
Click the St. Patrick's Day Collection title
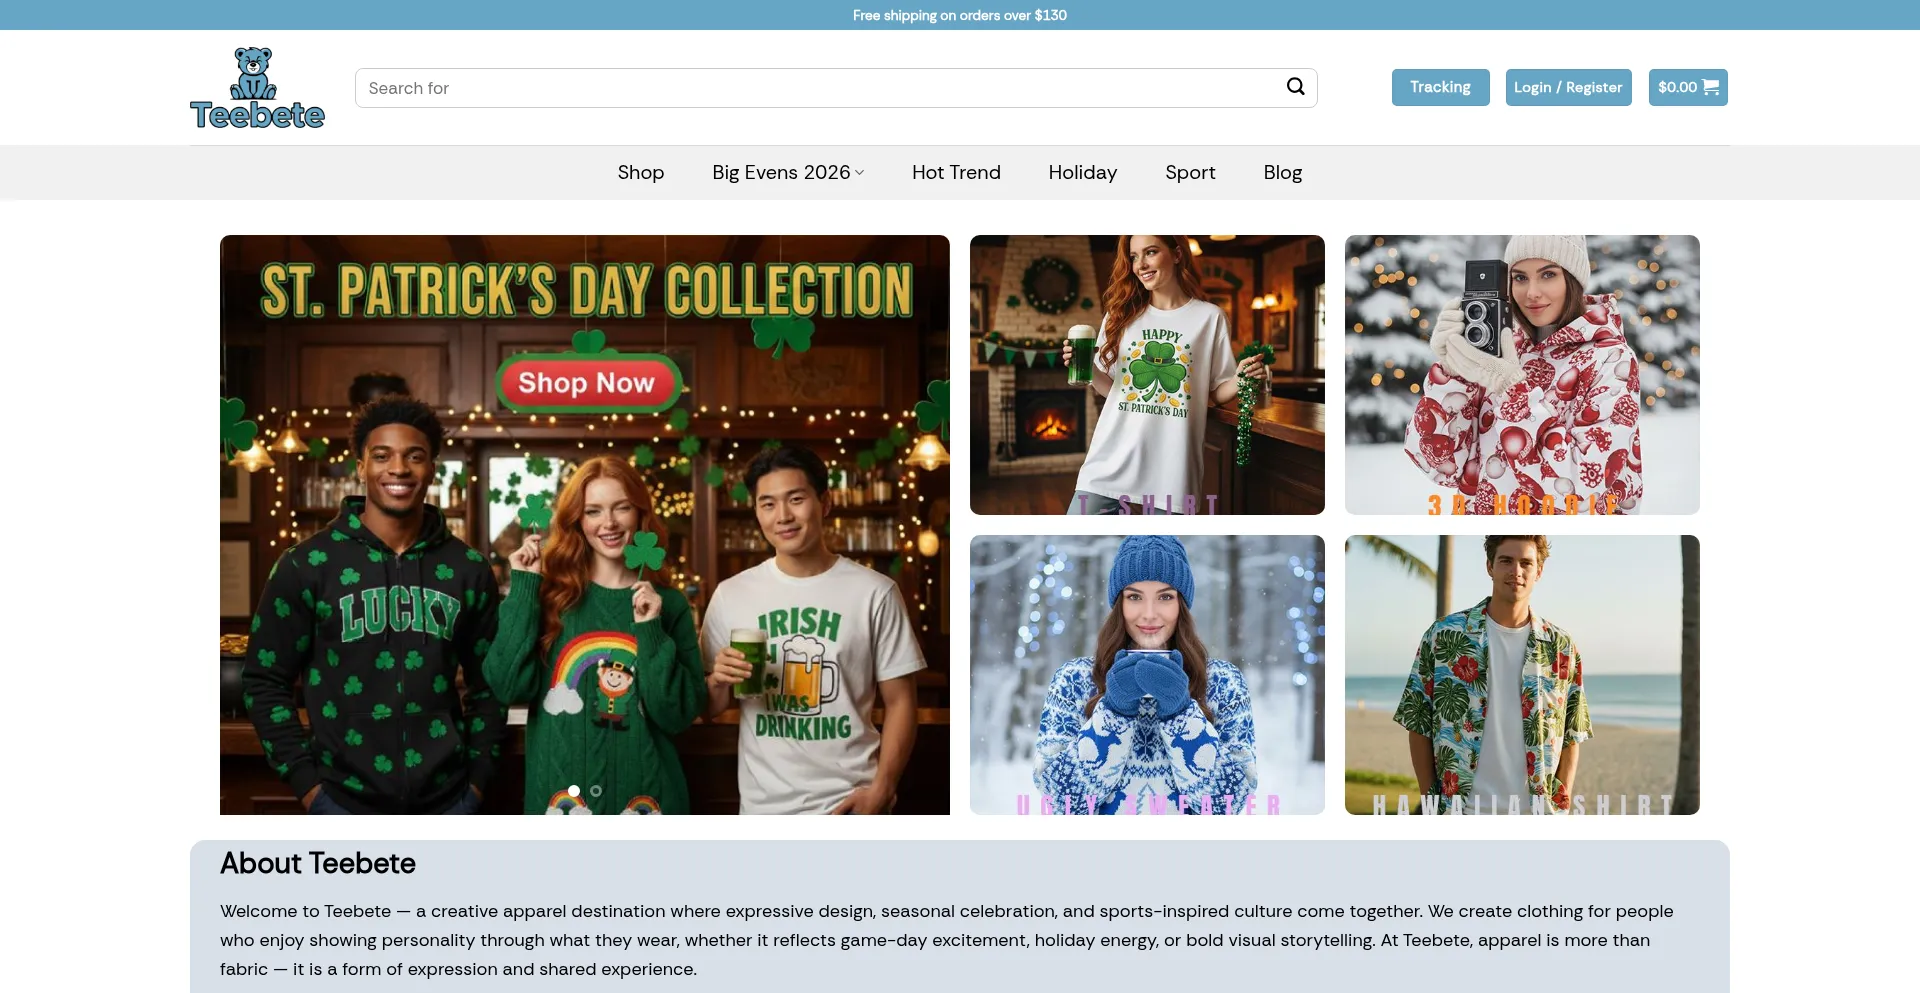click(586, 291)
